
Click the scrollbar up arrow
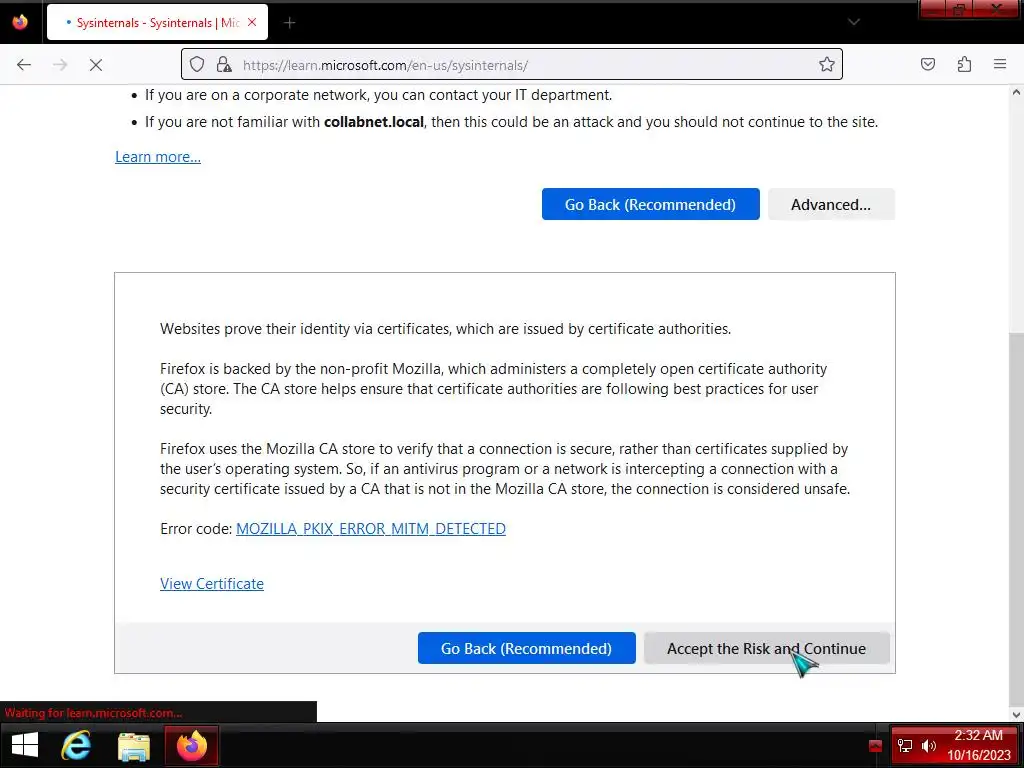click(1016, 92)
